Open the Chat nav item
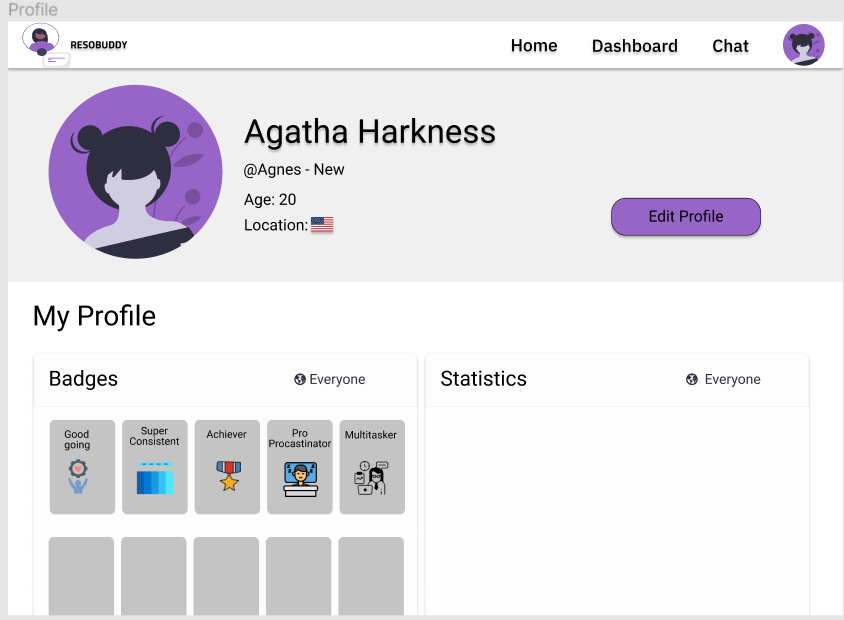Viewport: 844px width, 620px height. [730, 46]
